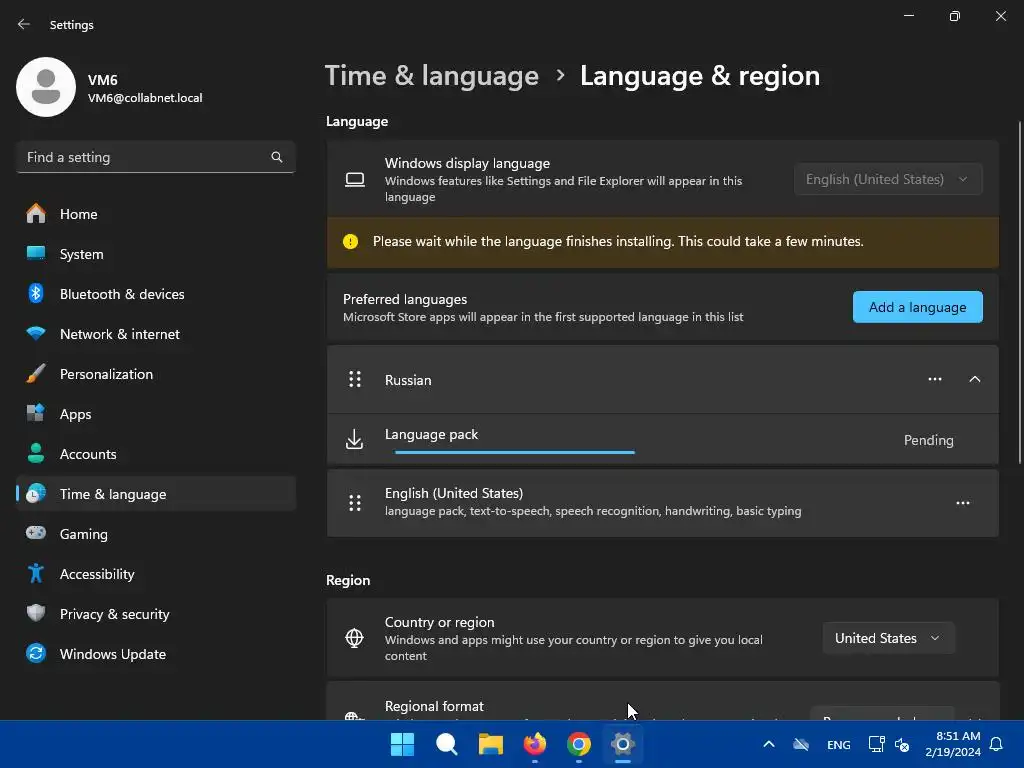Viewport: 1024px width, 768px height.
Task: Launch Google Chrome from the taskbar
Action: click(x=579, y=744)
